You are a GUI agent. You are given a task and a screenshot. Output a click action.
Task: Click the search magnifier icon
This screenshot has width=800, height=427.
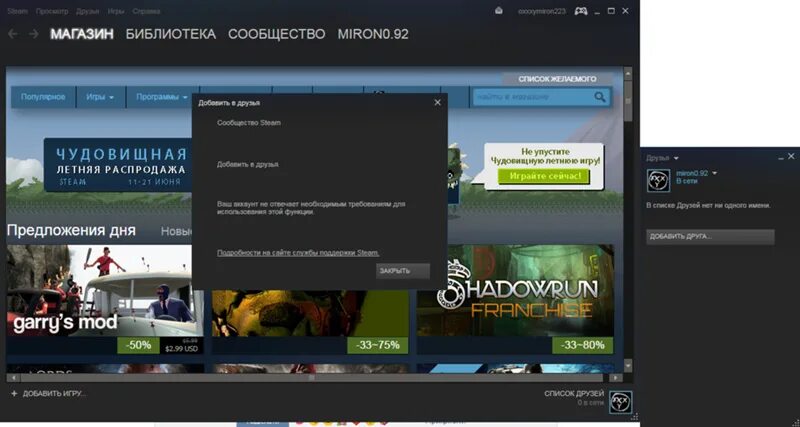click(x=599, y=97)
